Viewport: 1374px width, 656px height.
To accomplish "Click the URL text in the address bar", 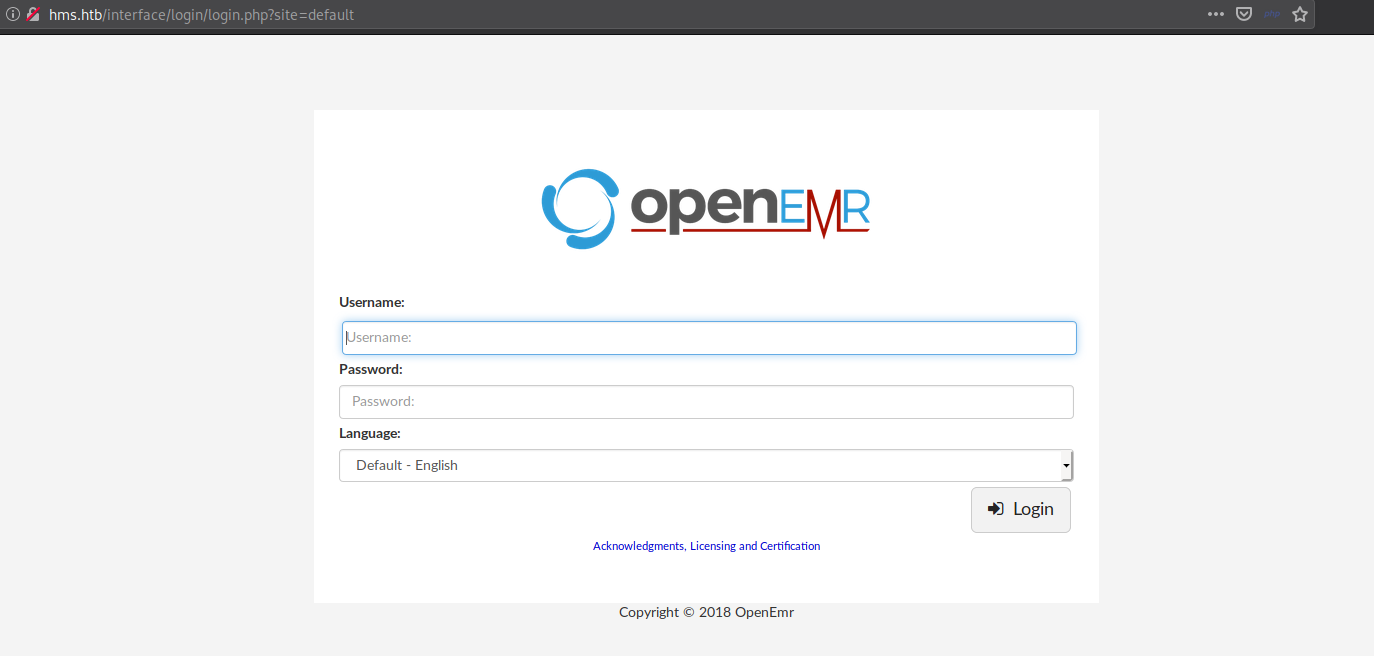I will click(201, 15).
